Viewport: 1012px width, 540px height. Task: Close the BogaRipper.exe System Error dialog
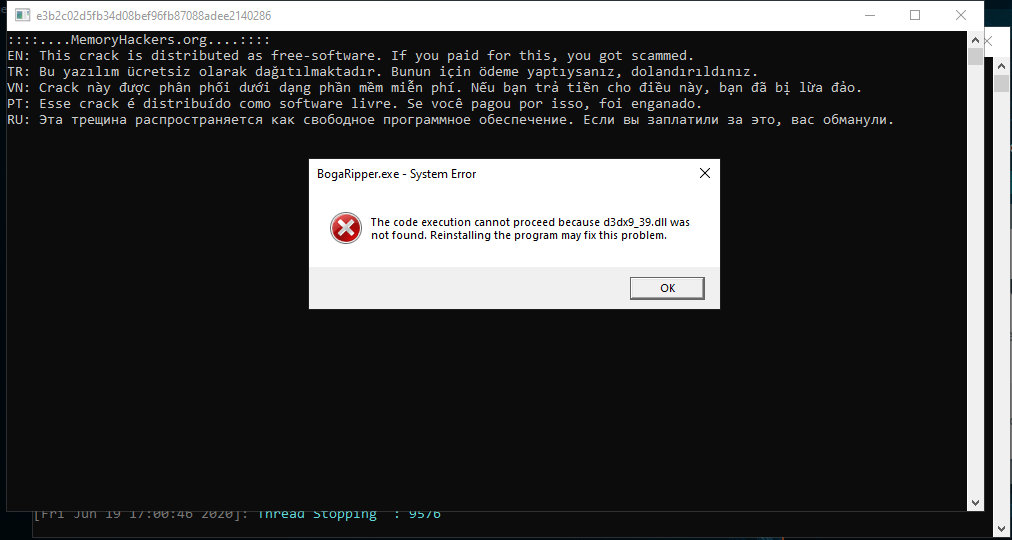coord(705,173)
